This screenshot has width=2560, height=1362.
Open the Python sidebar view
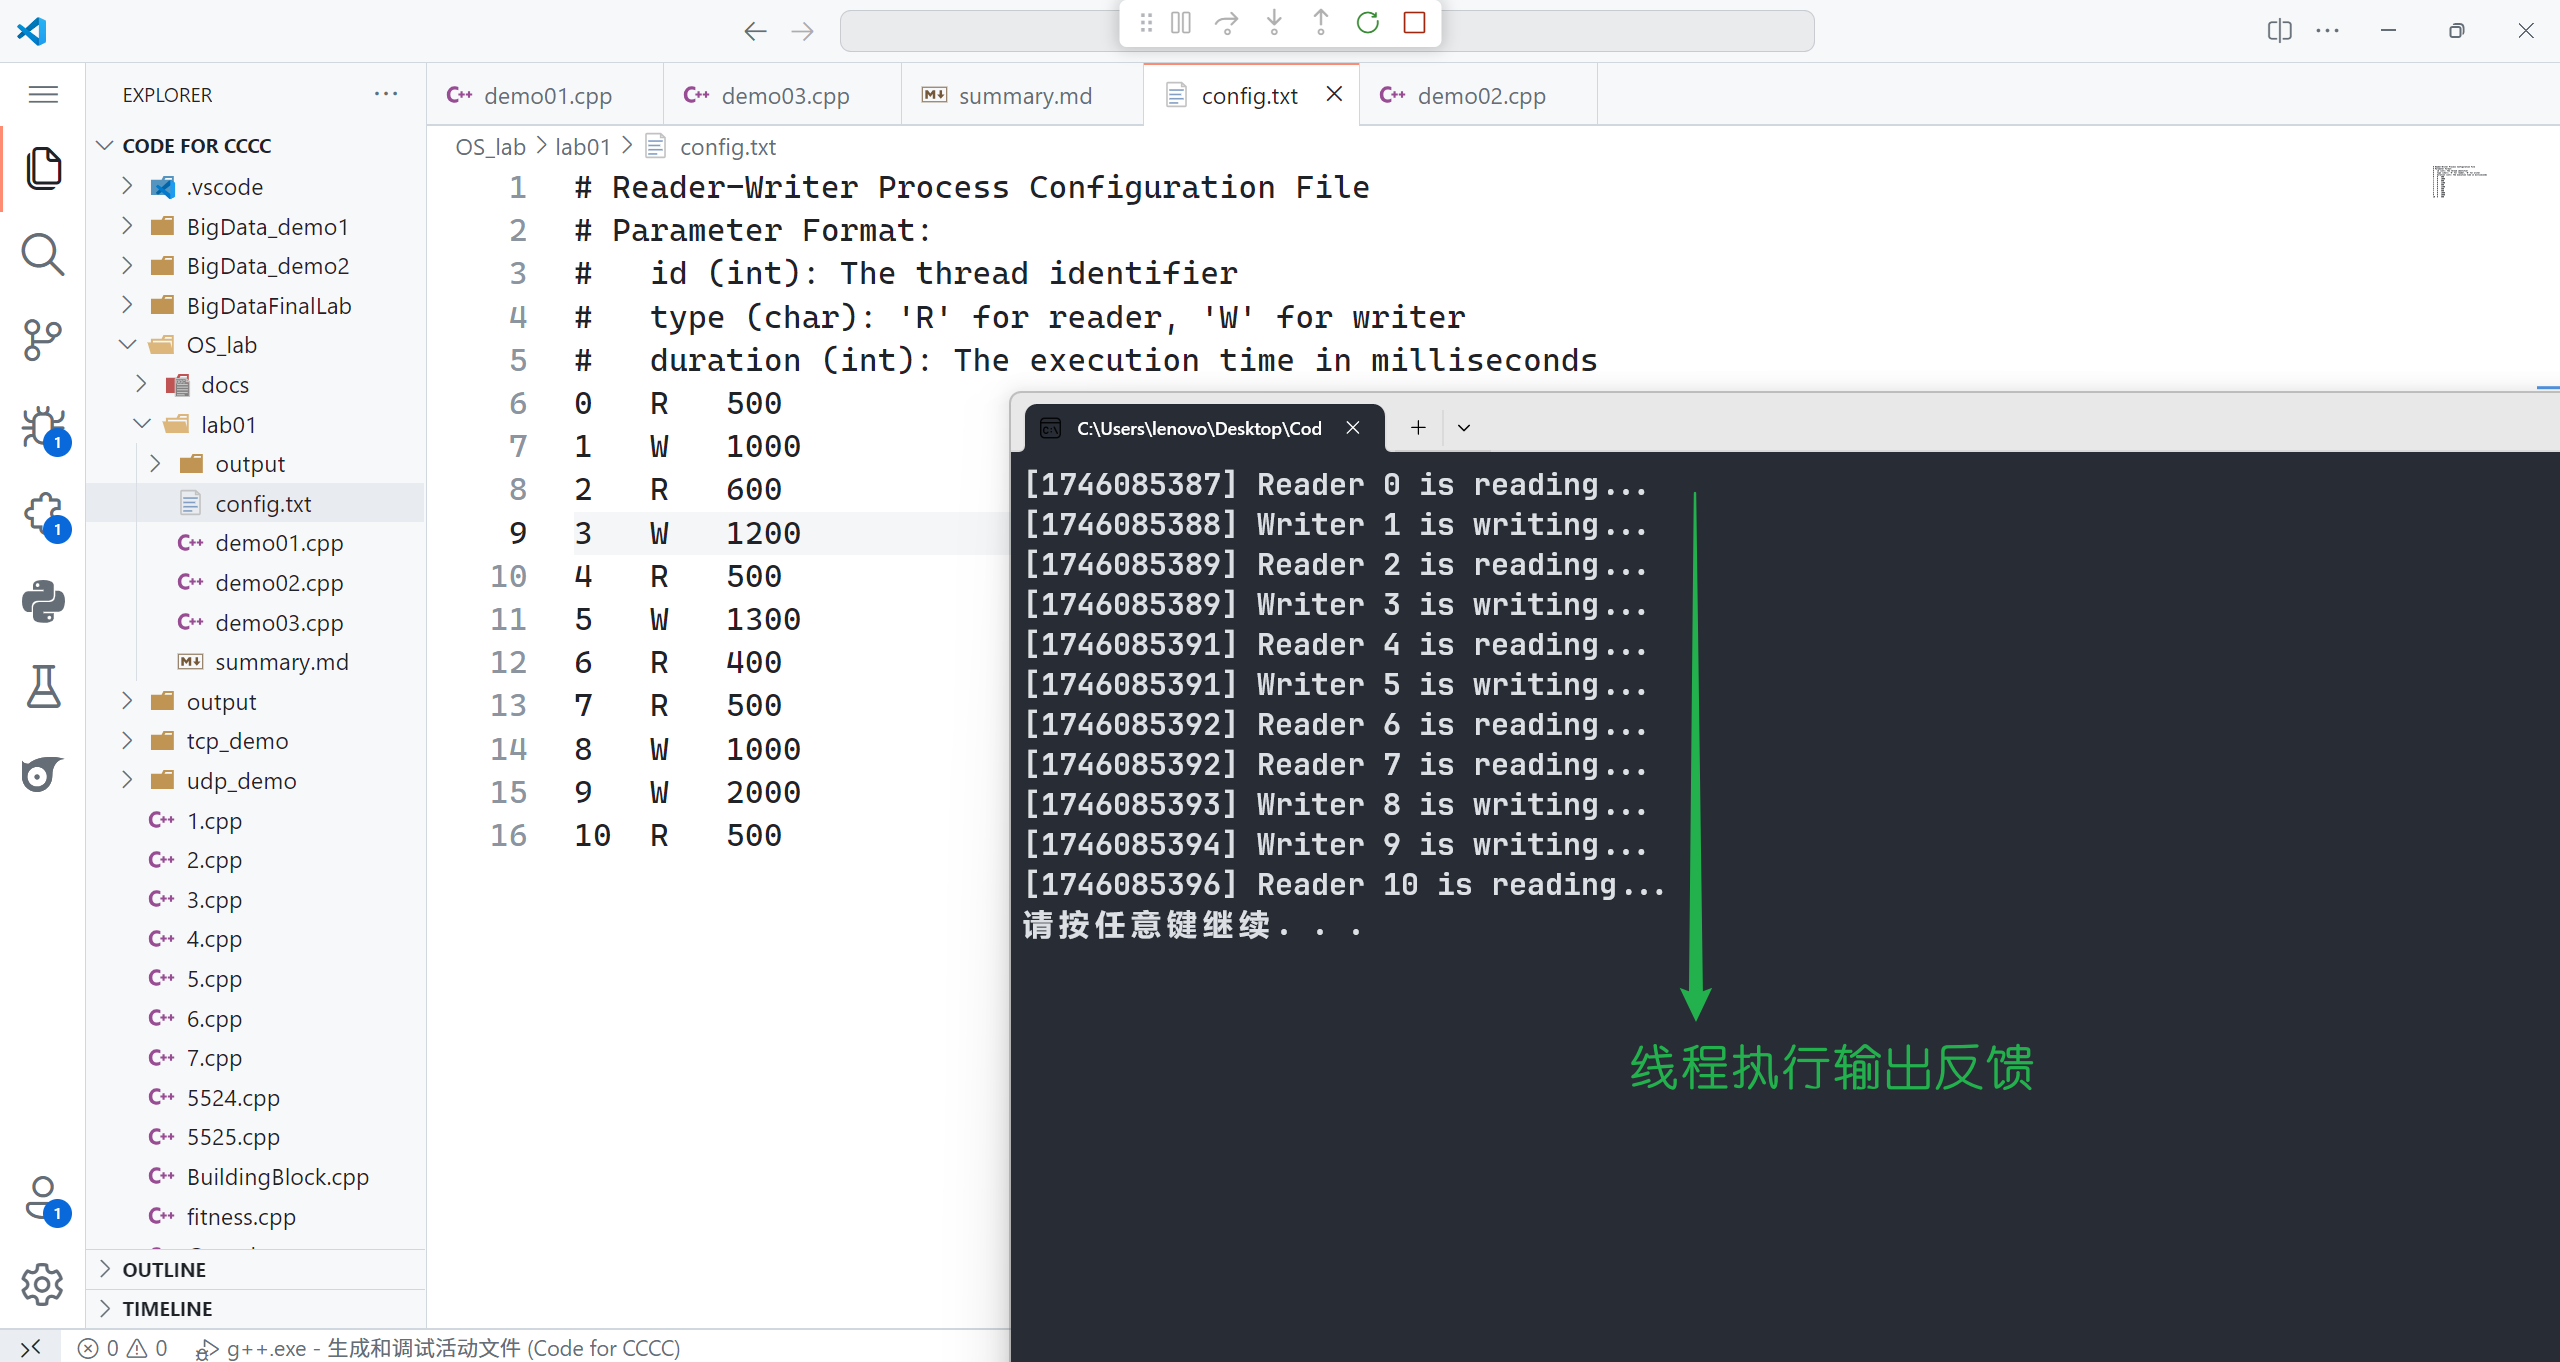43,601
